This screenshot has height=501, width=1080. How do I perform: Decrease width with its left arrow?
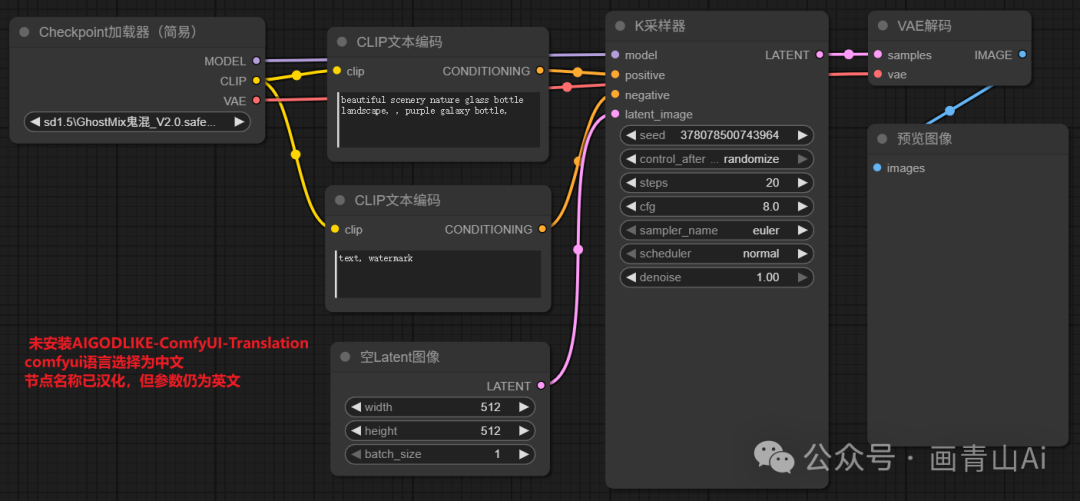pos(356,407)
